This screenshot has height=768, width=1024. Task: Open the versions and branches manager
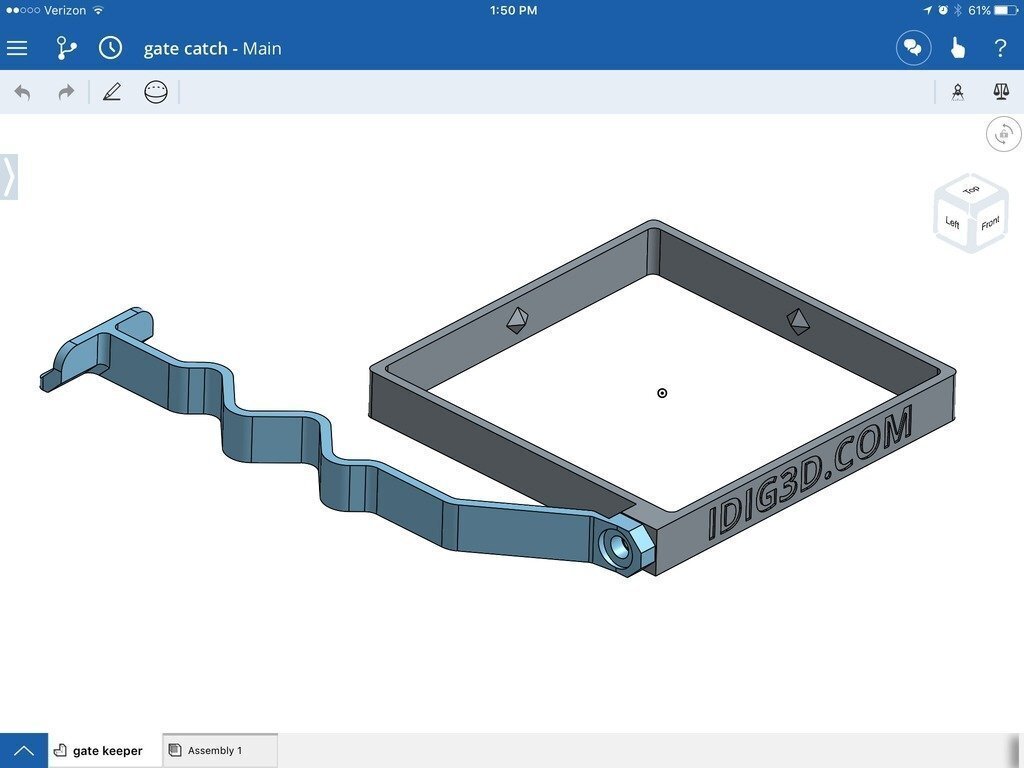click(x=66, y=48)
